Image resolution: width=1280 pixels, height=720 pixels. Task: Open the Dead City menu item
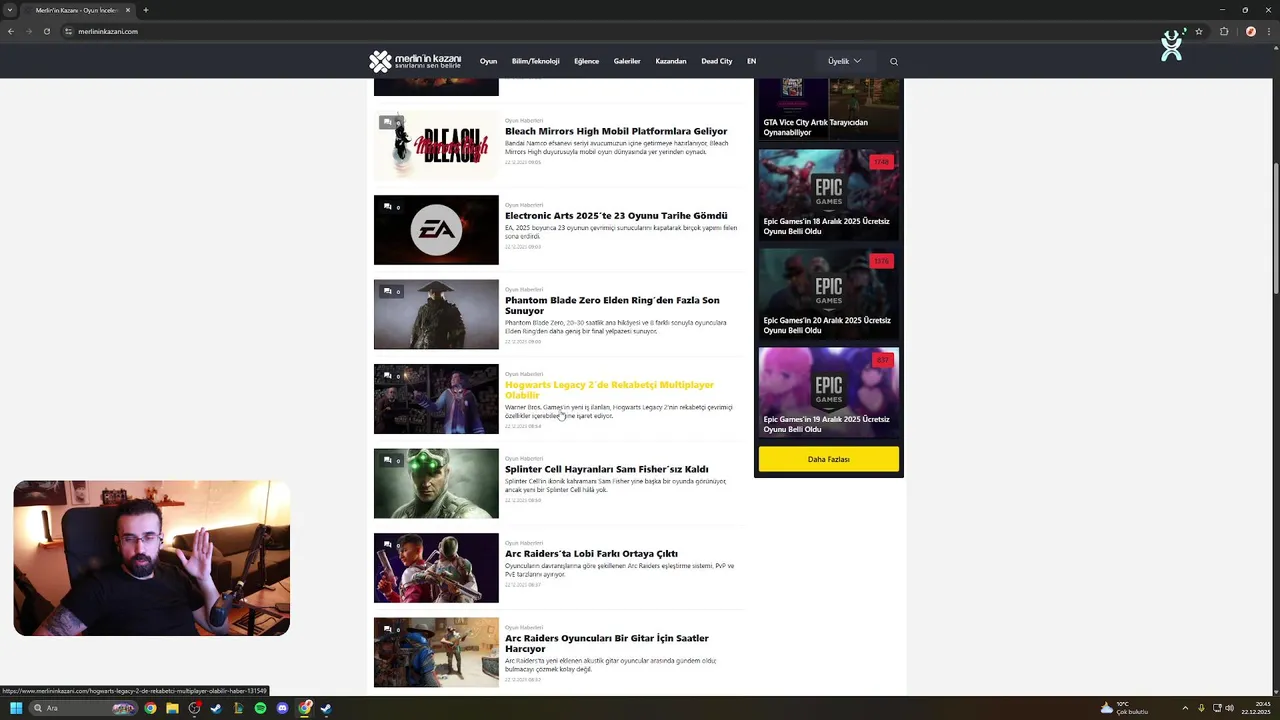(717, 61)
